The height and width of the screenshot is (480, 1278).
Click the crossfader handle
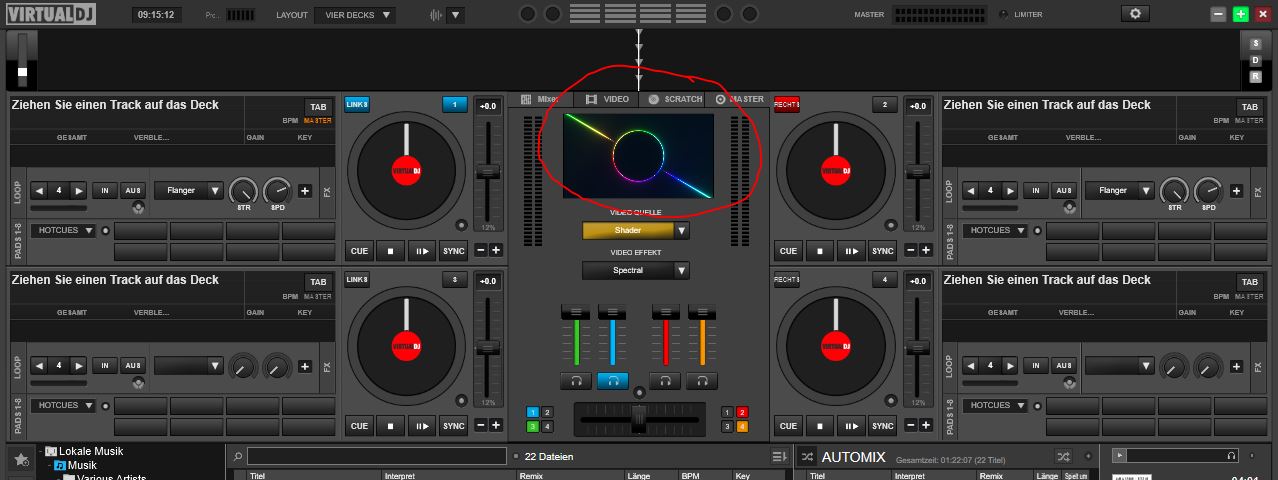point(638,419)
